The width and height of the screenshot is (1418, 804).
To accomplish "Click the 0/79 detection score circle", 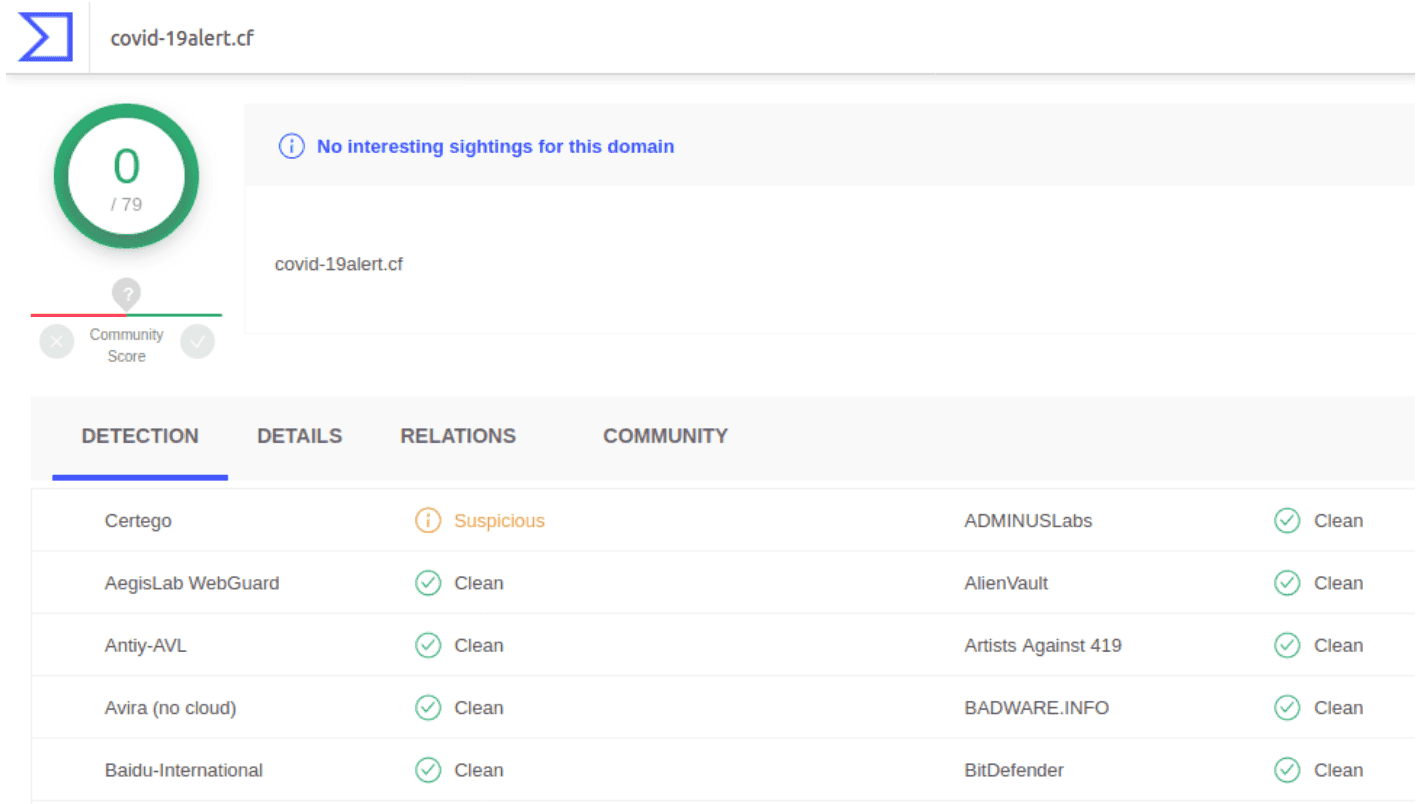I will tap(126, 177).
